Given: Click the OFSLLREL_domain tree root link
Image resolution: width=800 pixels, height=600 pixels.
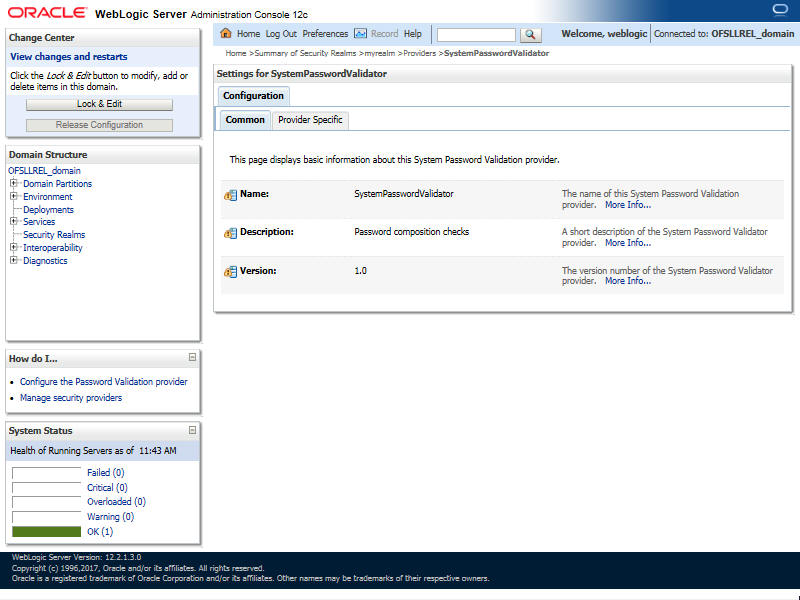Looking at the screenshot, I should pyautogui.click(x=44, y=170).
